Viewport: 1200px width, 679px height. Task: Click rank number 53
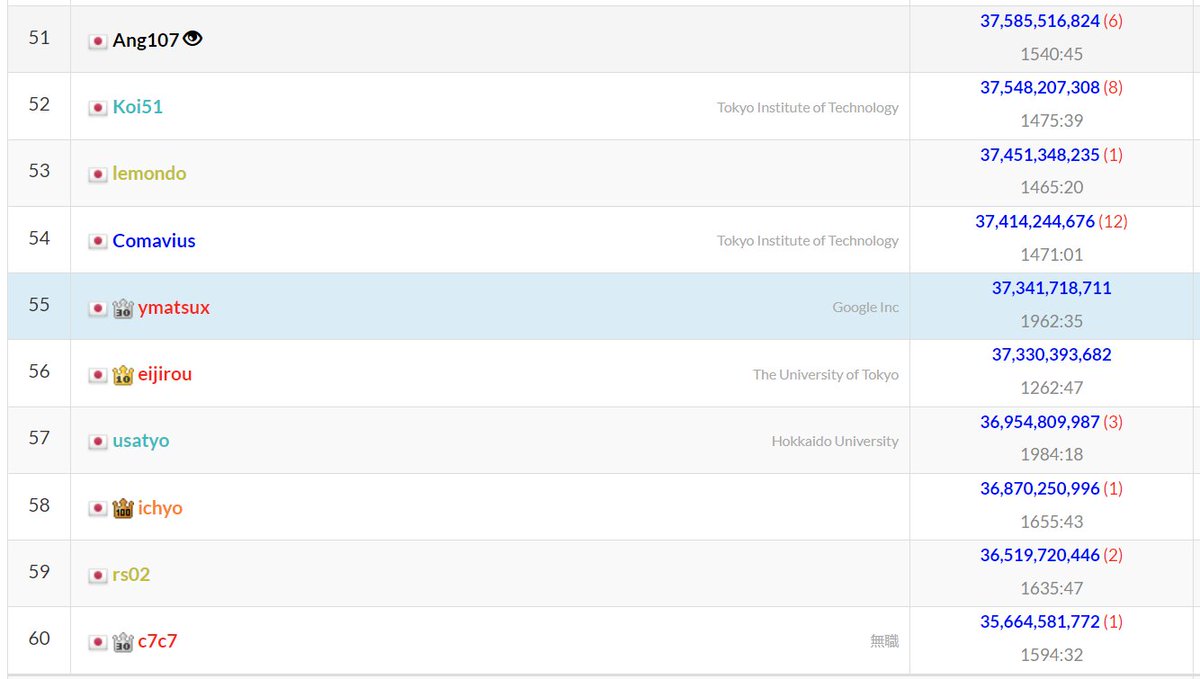coord(39,171)
